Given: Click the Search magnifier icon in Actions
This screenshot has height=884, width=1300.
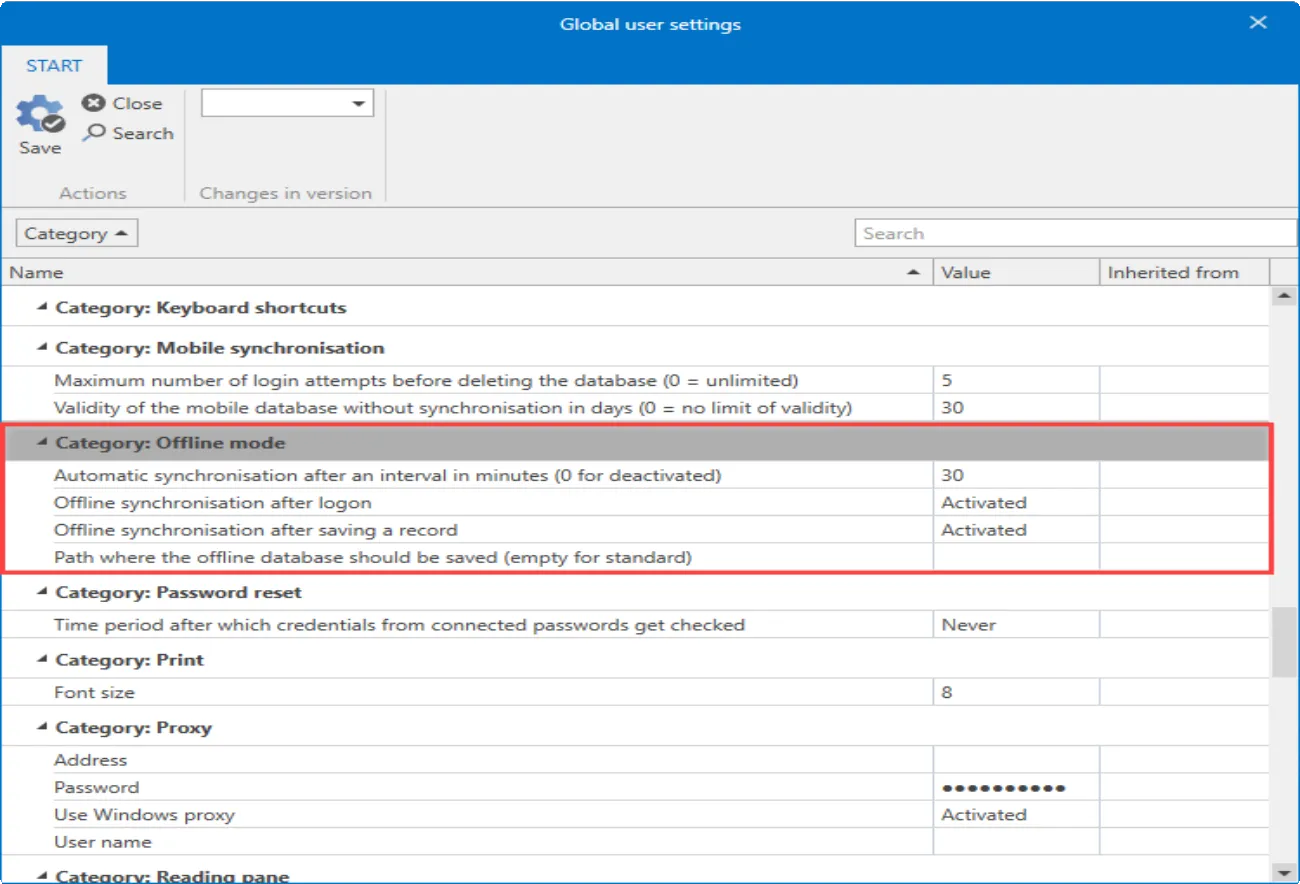Looking at the screenshot, I should [94, 133].
